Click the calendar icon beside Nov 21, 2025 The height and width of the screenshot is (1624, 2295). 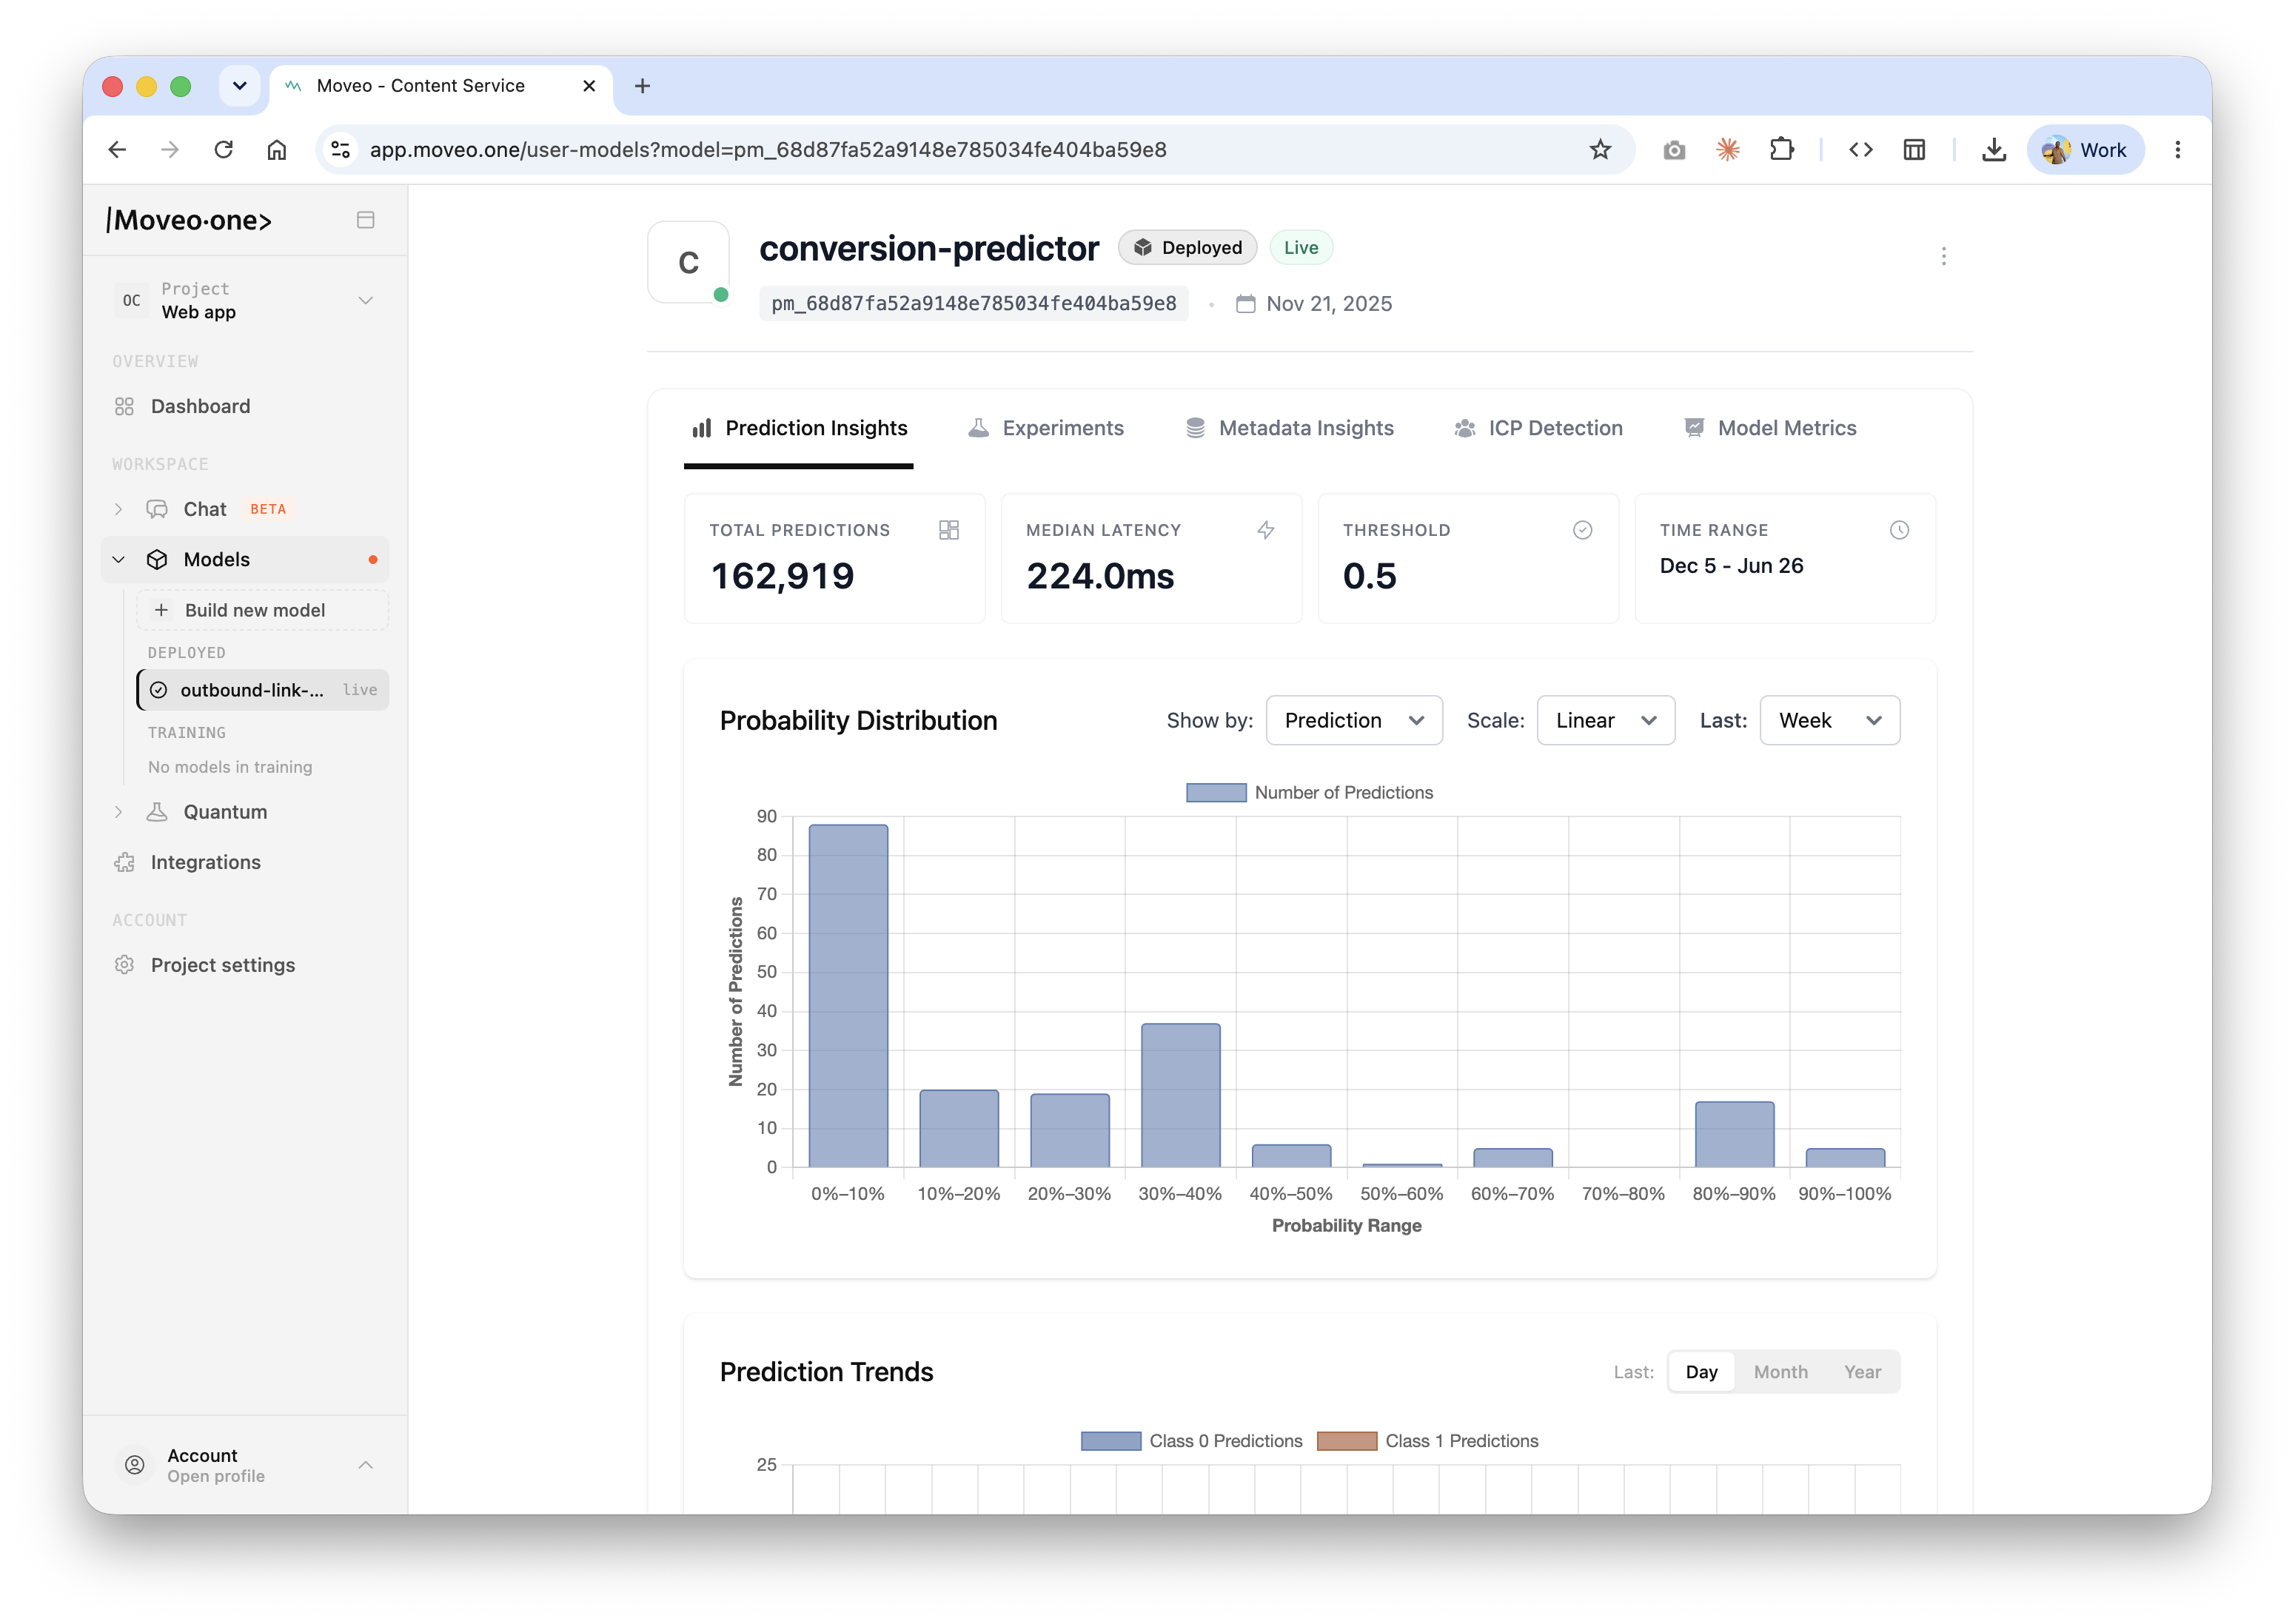pyautogui.click(x=1245, y=304)
